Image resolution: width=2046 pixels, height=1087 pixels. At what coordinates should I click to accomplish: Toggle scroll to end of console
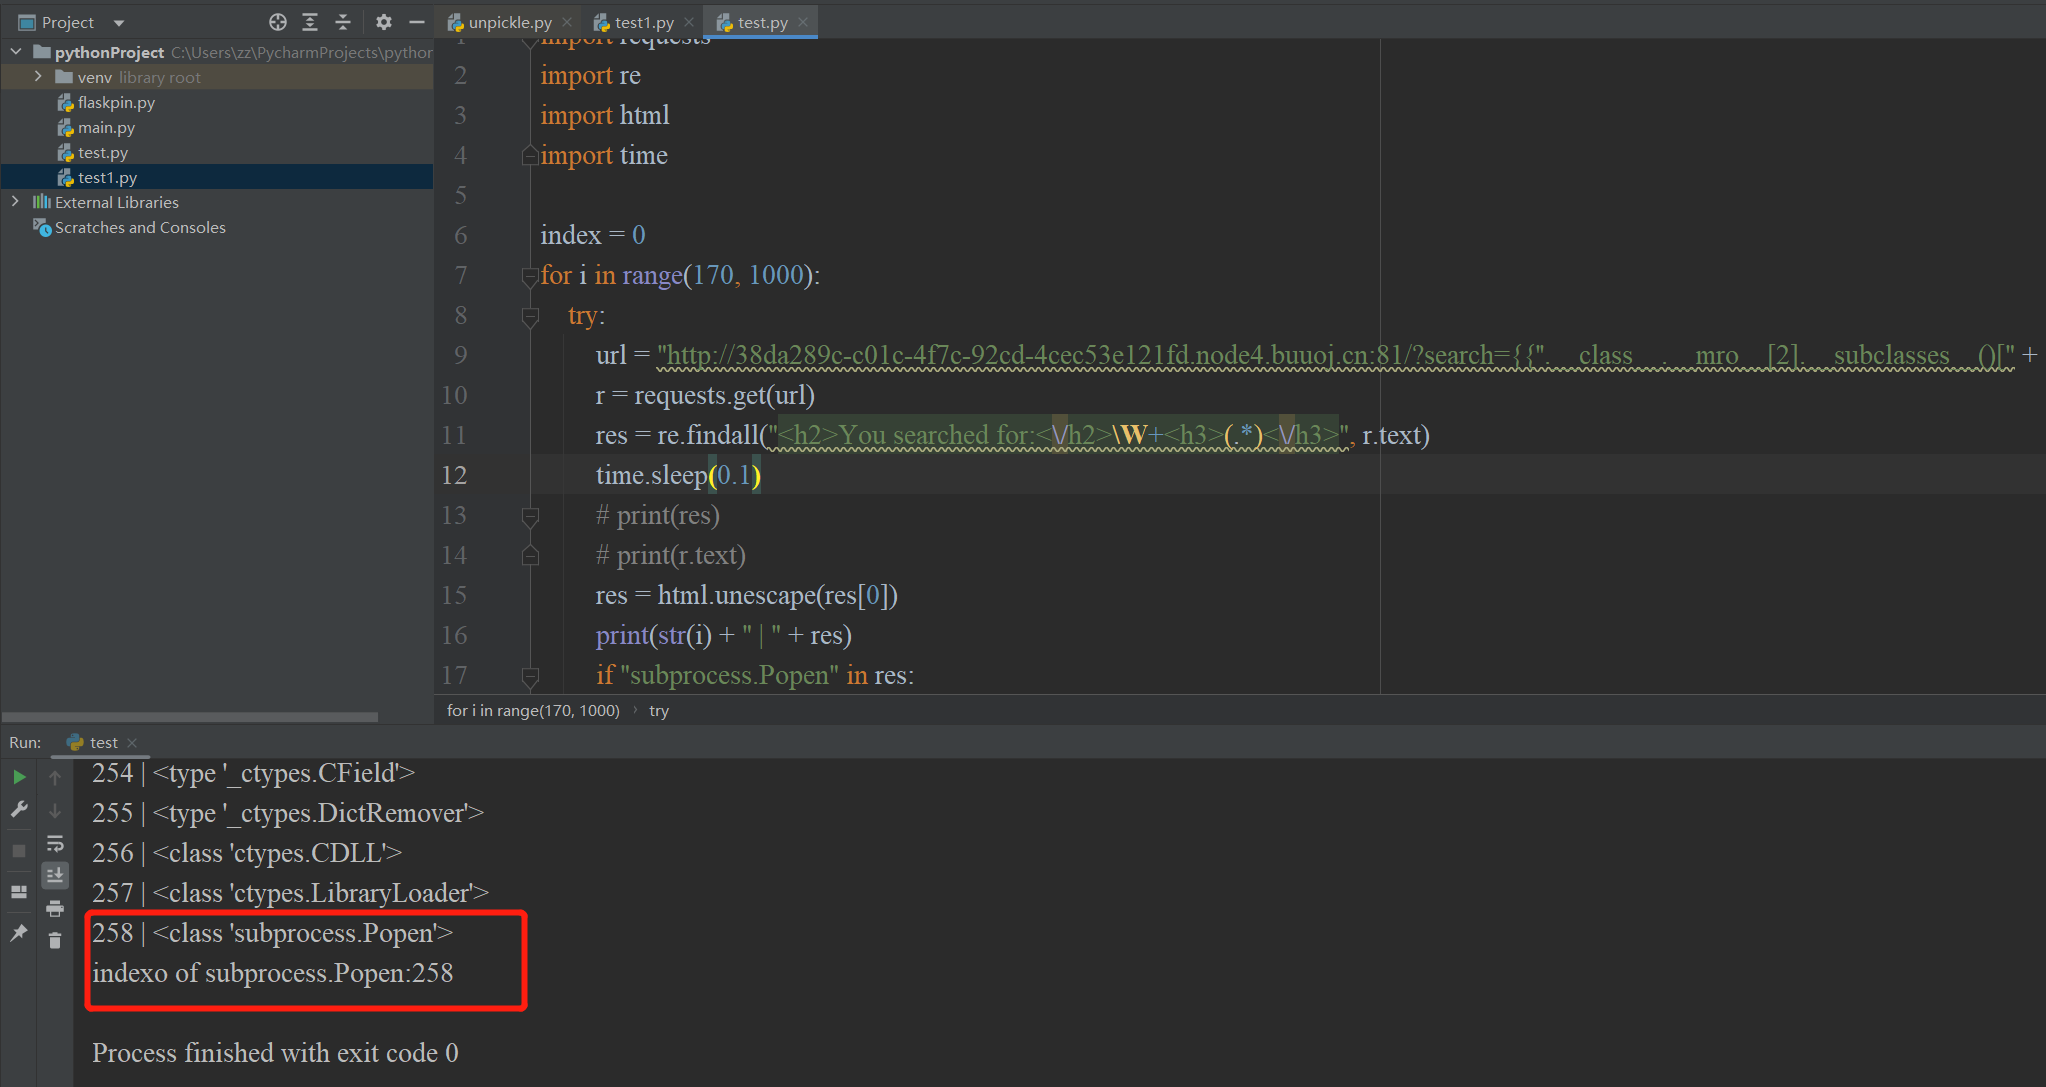coord(55,875)
